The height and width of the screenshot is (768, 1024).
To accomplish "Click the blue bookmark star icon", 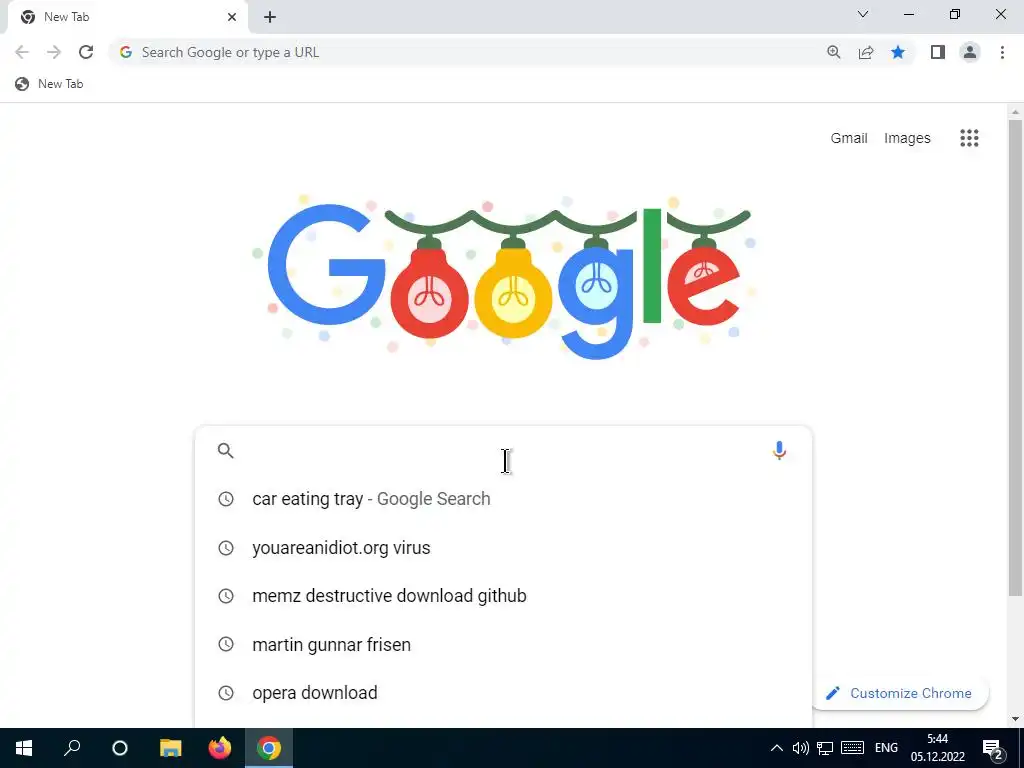I will pyautogui.click(x=898, y=52).
